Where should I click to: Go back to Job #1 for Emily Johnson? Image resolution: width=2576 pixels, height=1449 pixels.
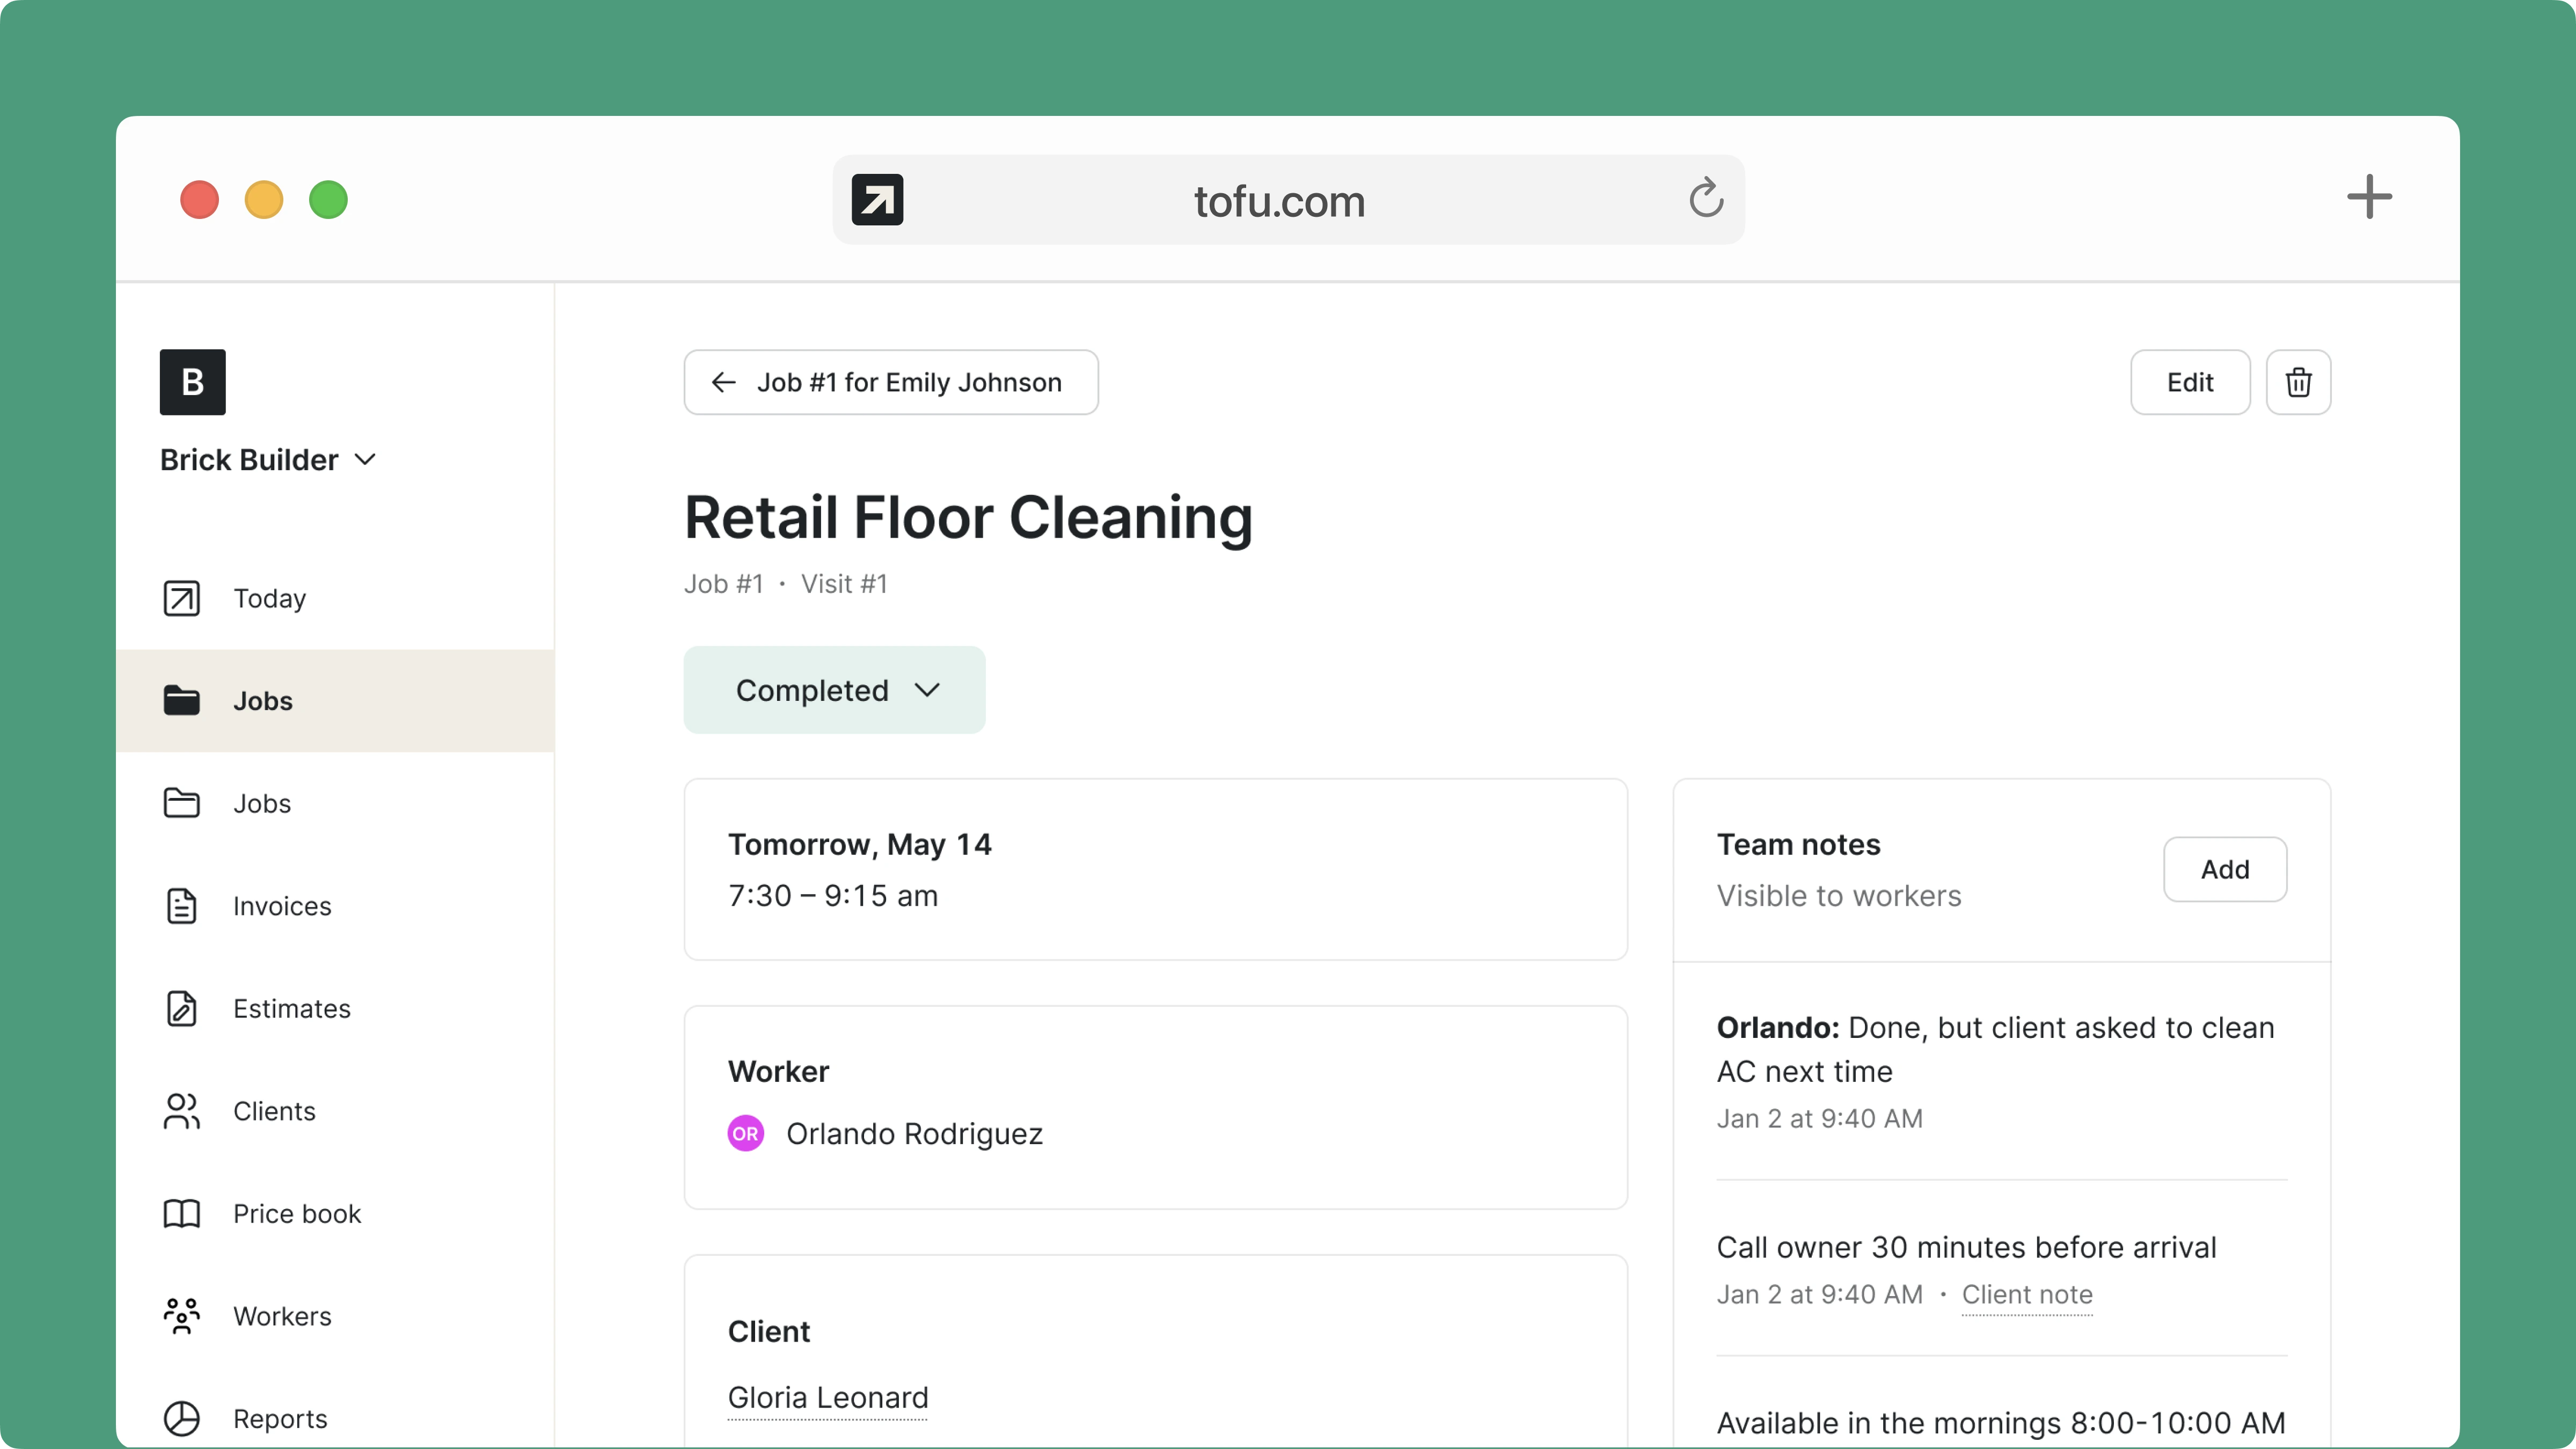coord(891,382)
